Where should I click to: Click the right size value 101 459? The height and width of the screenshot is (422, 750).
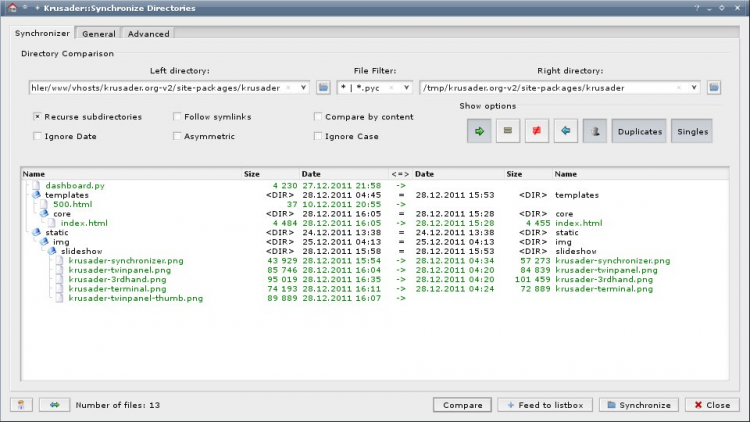pyautogui.click(x=532, y=279)
